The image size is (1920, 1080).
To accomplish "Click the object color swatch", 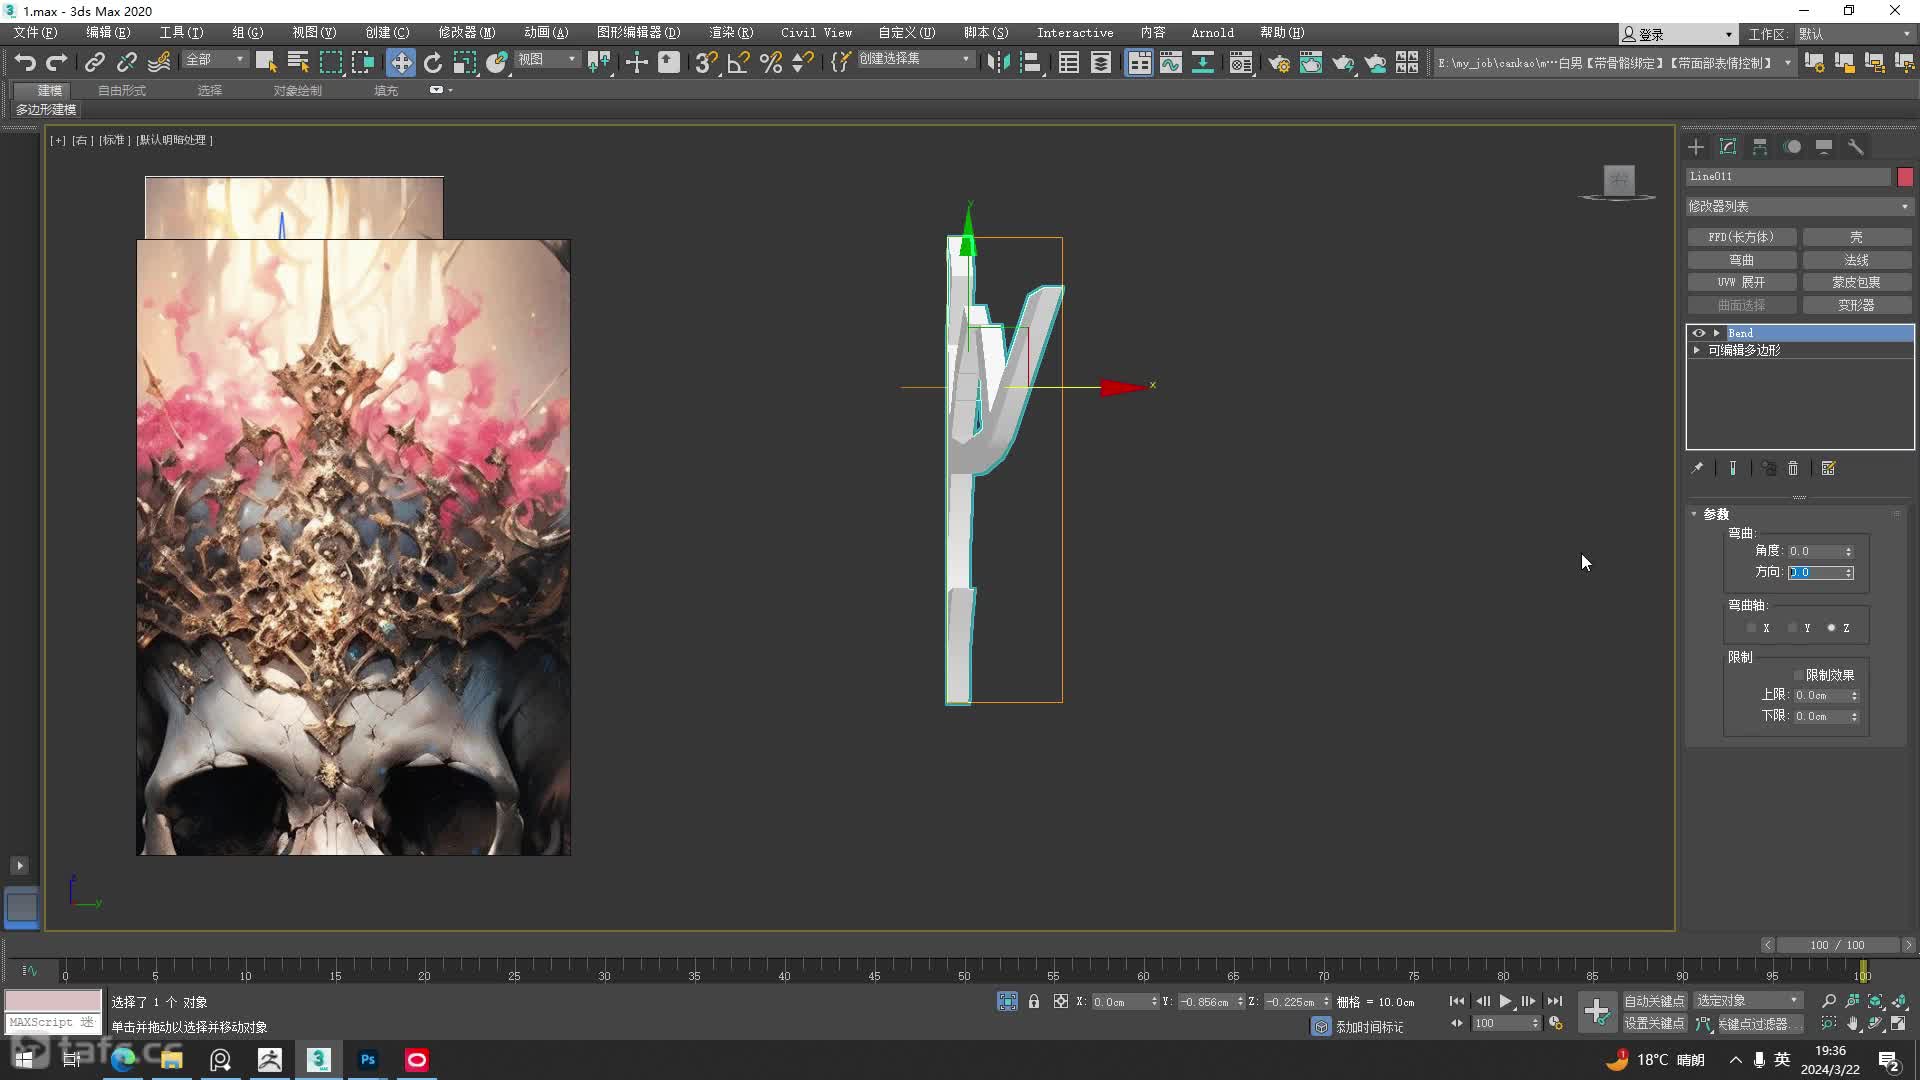I will 1905,177.
